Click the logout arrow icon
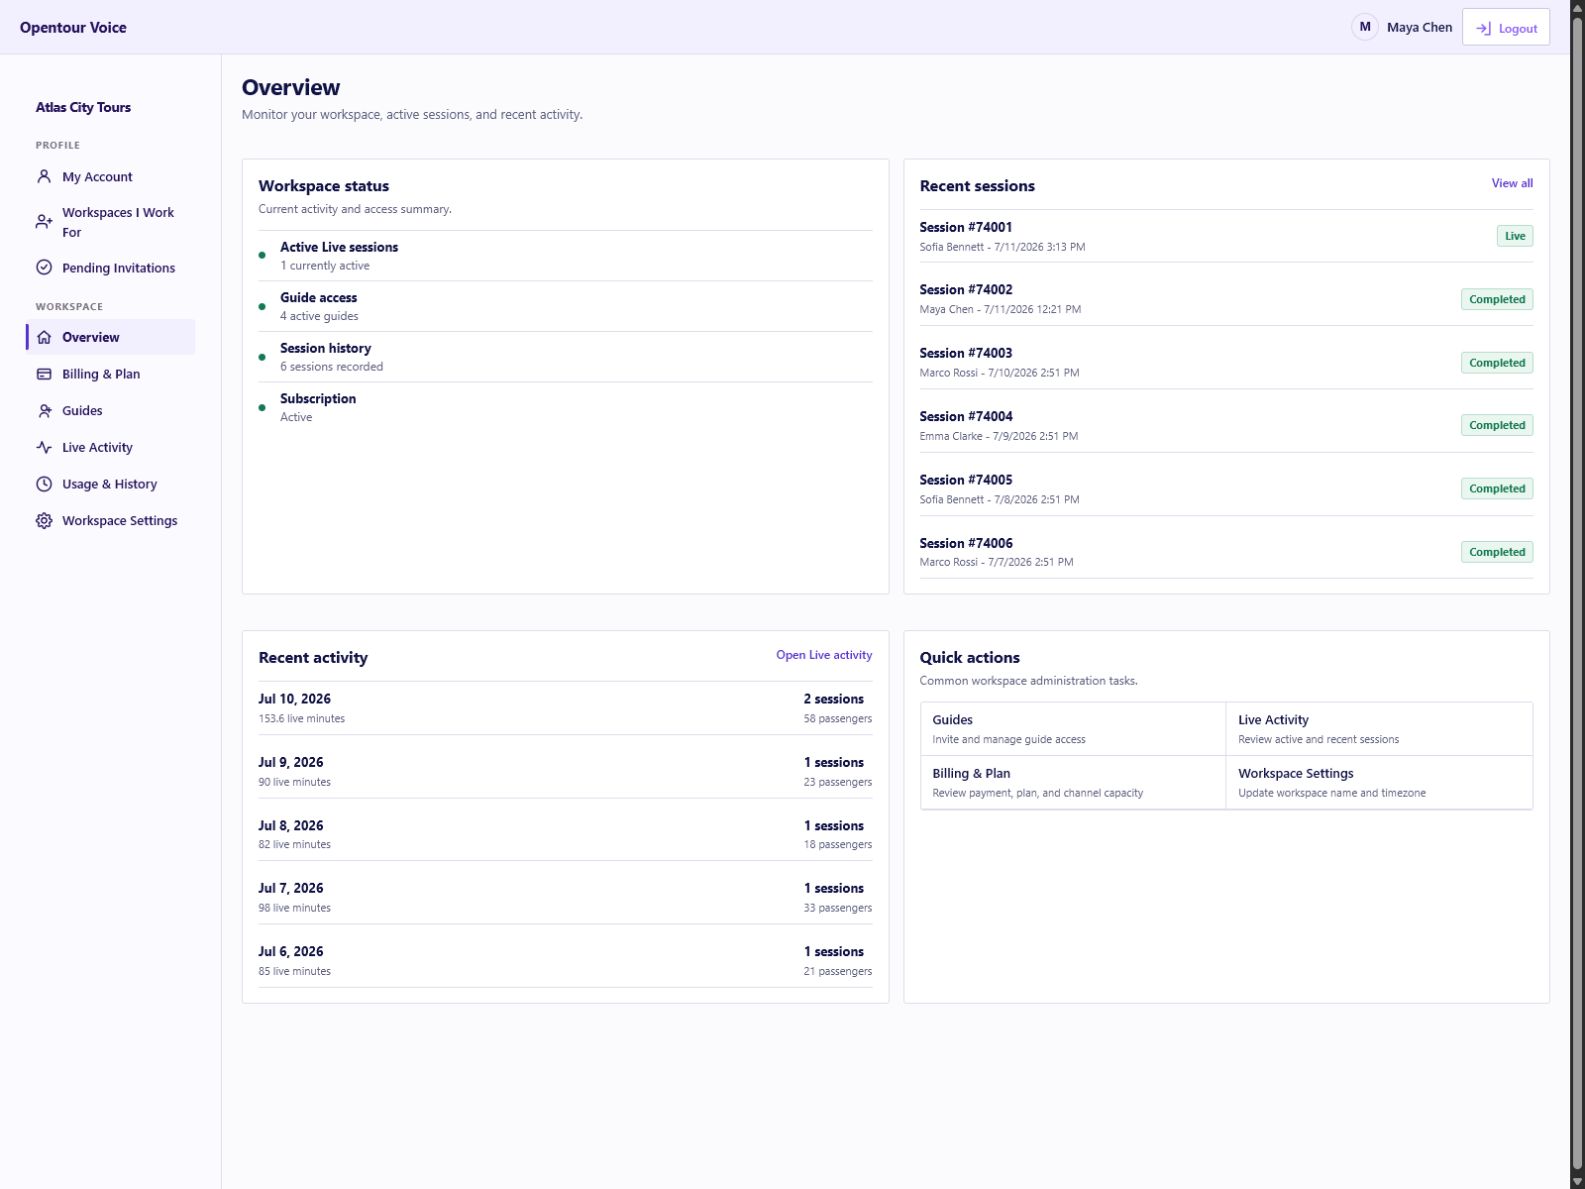 [x=1483, y=28]
